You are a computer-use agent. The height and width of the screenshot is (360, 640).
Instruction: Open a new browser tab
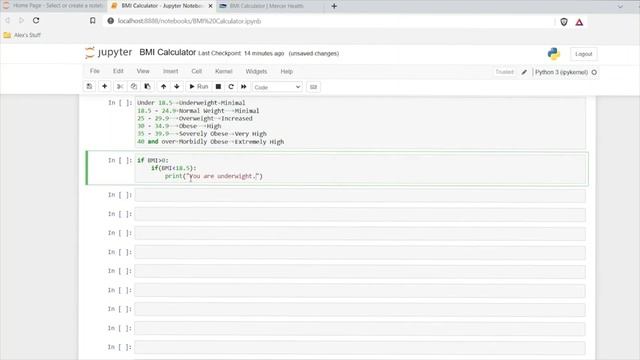coord(334,6)
